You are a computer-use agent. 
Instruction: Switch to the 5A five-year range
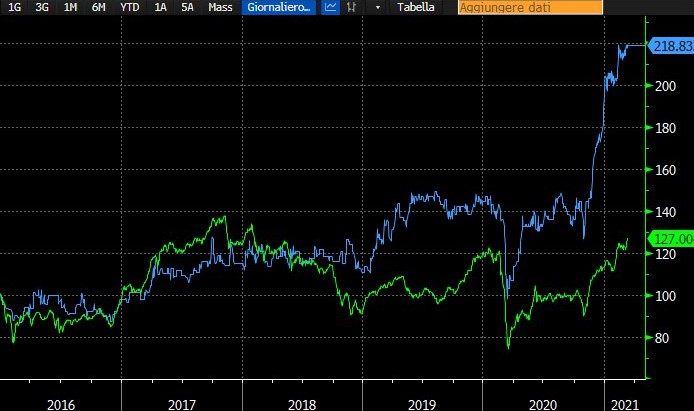coord(187,7)
